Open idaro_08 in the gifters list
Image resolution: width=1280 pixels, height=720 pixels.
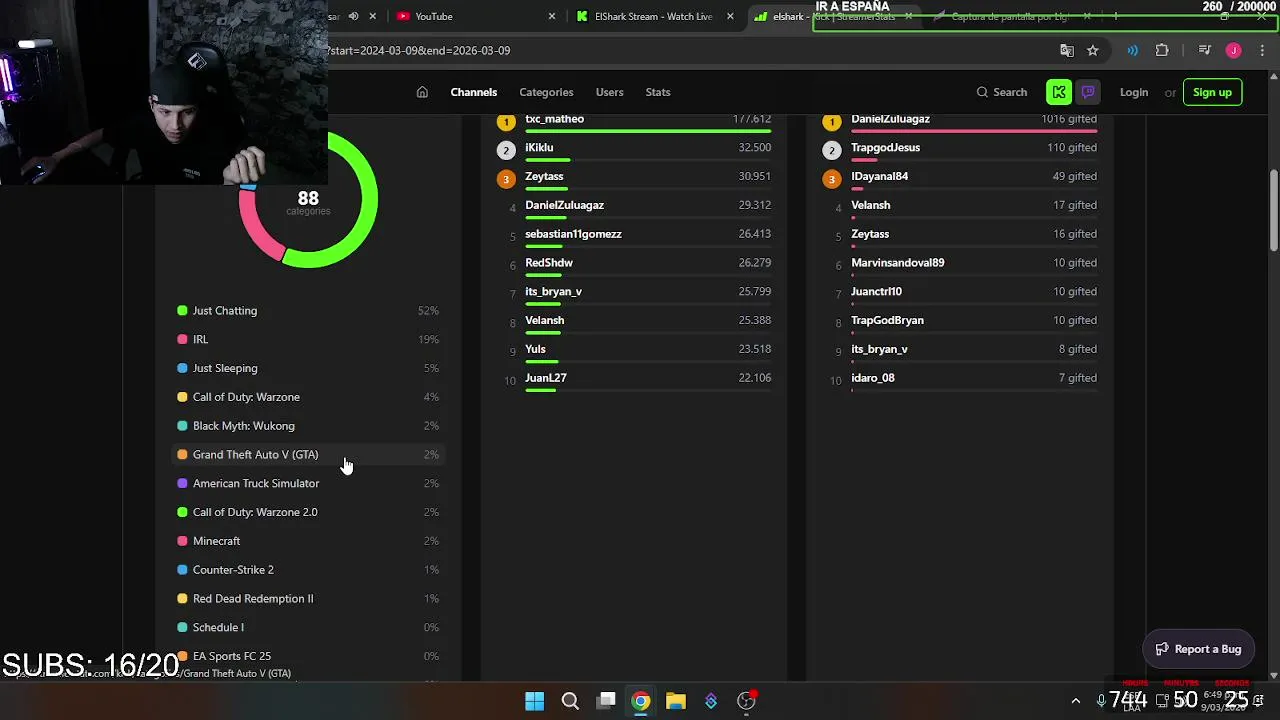coord(873,378)
